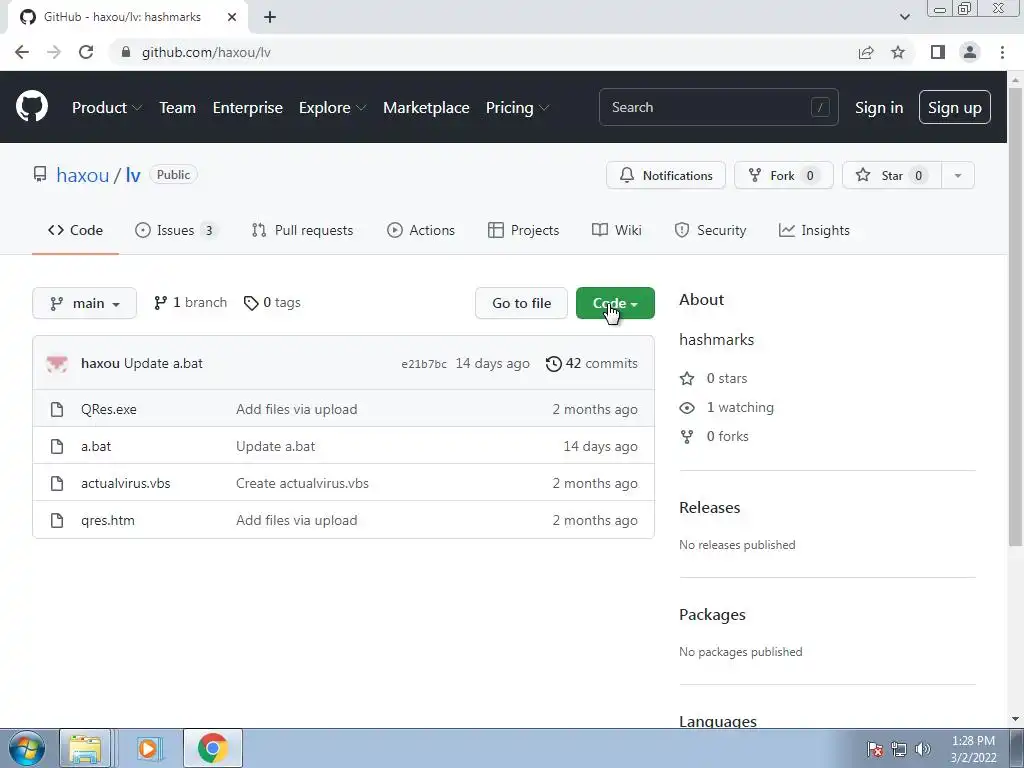
Task: Switch to the Pull requests tab
Action: 302,230
